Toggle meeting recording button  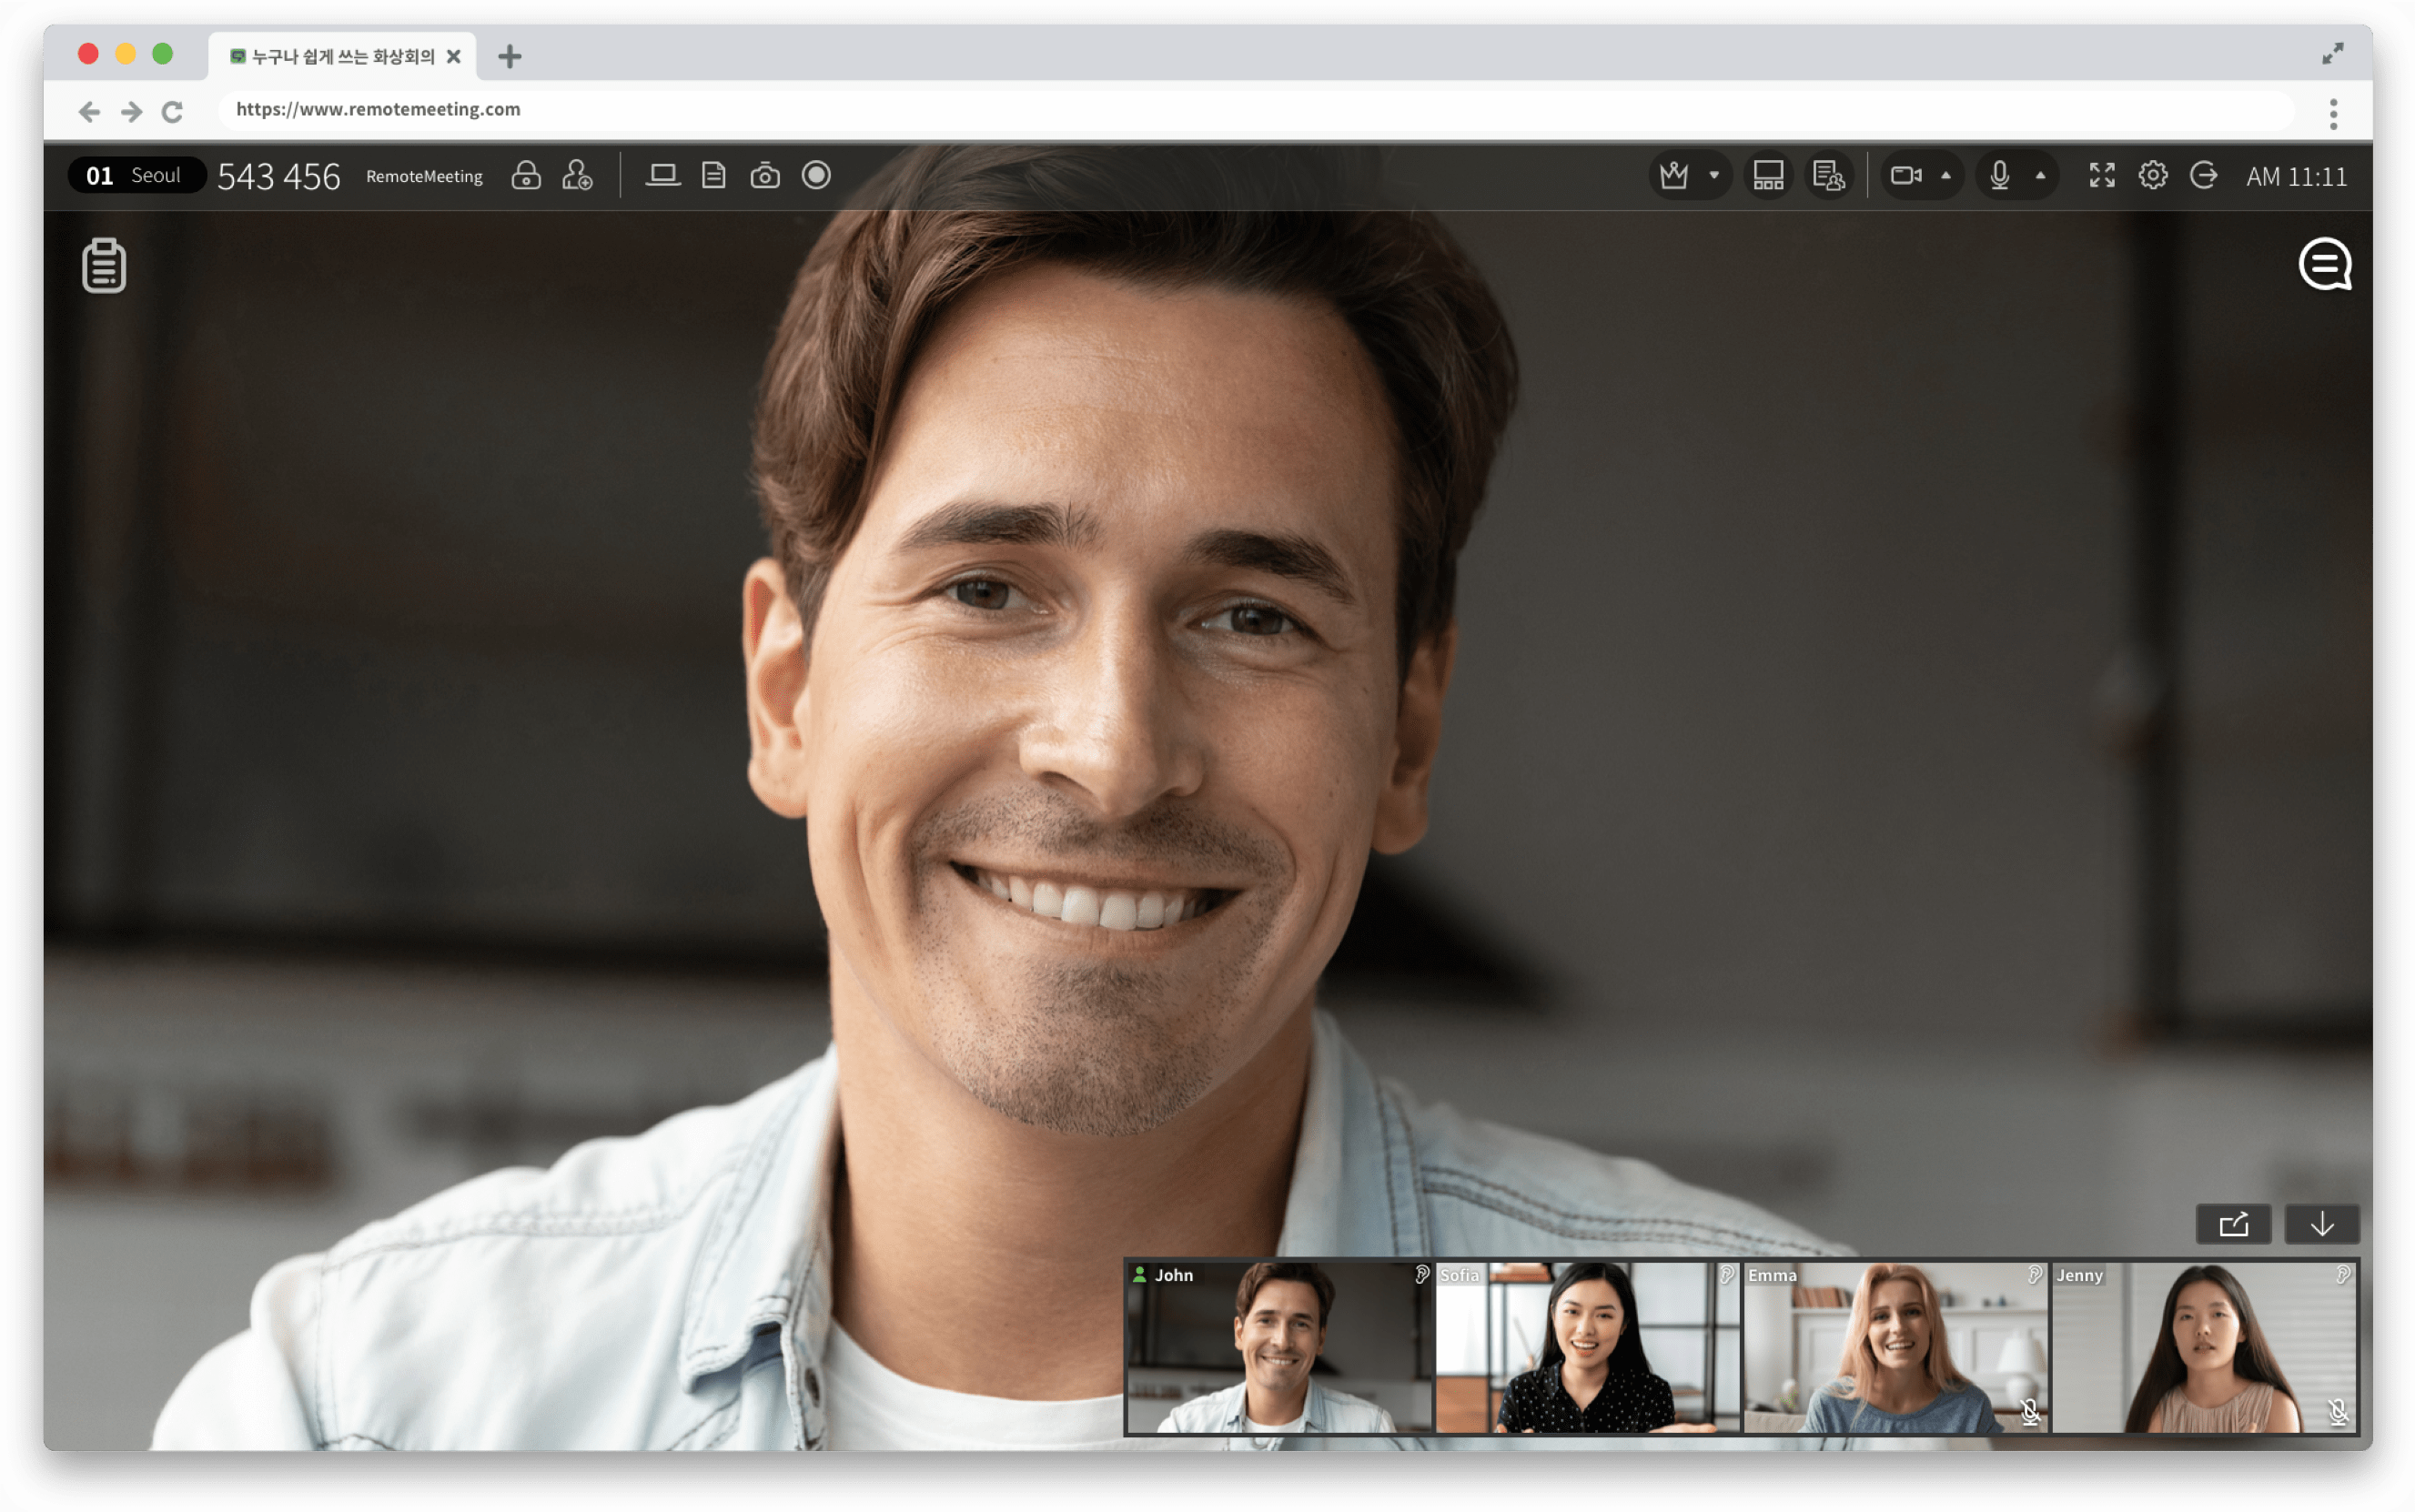click(816, 176)
